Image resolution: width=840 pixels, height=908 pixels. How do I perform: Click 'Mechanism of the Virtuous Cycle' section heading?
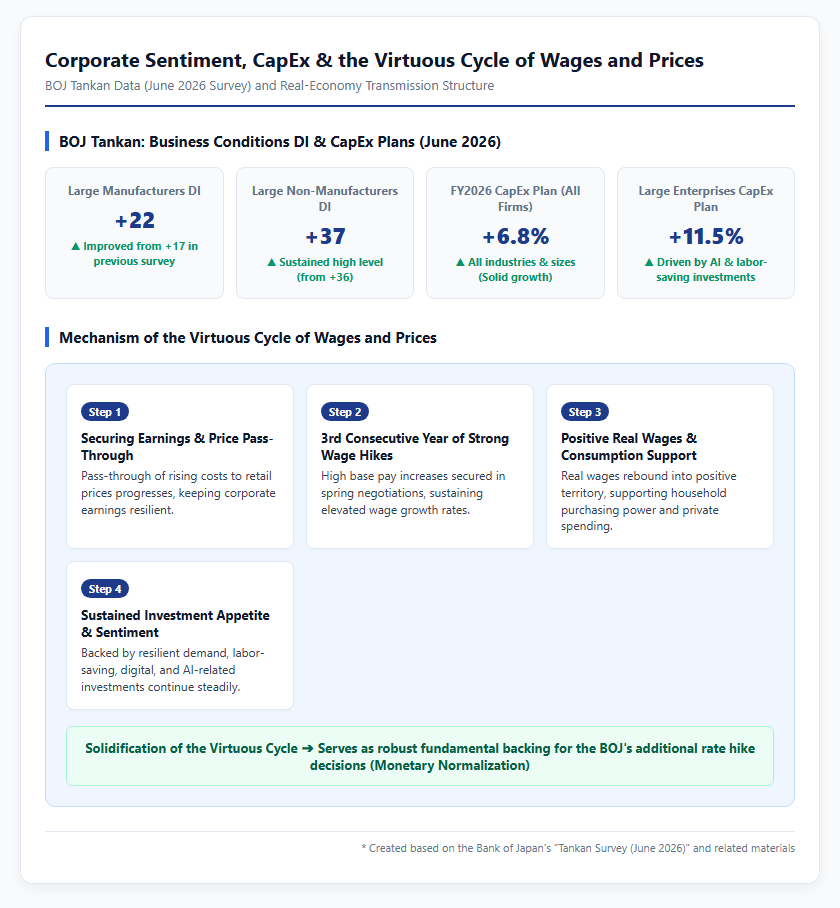pyautogui.click(x=248, y=338)
